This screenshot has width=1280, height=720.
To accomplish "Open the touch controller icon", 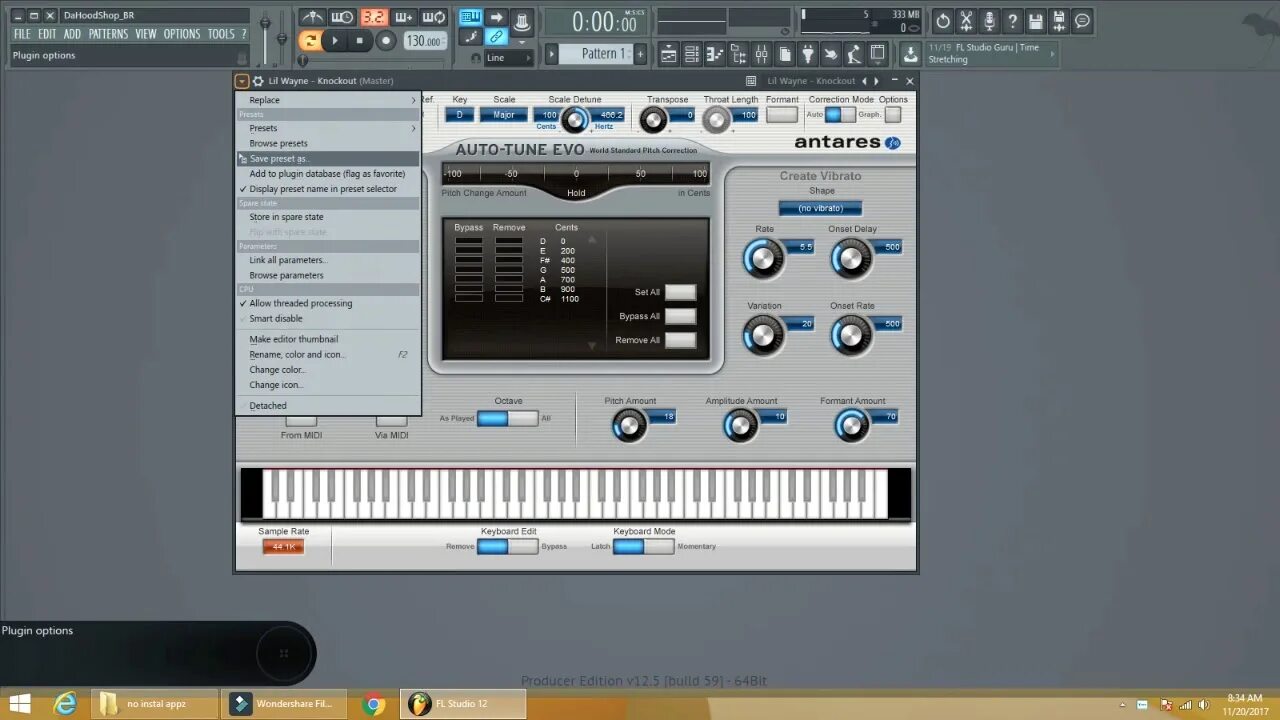I will coord(854,54).
